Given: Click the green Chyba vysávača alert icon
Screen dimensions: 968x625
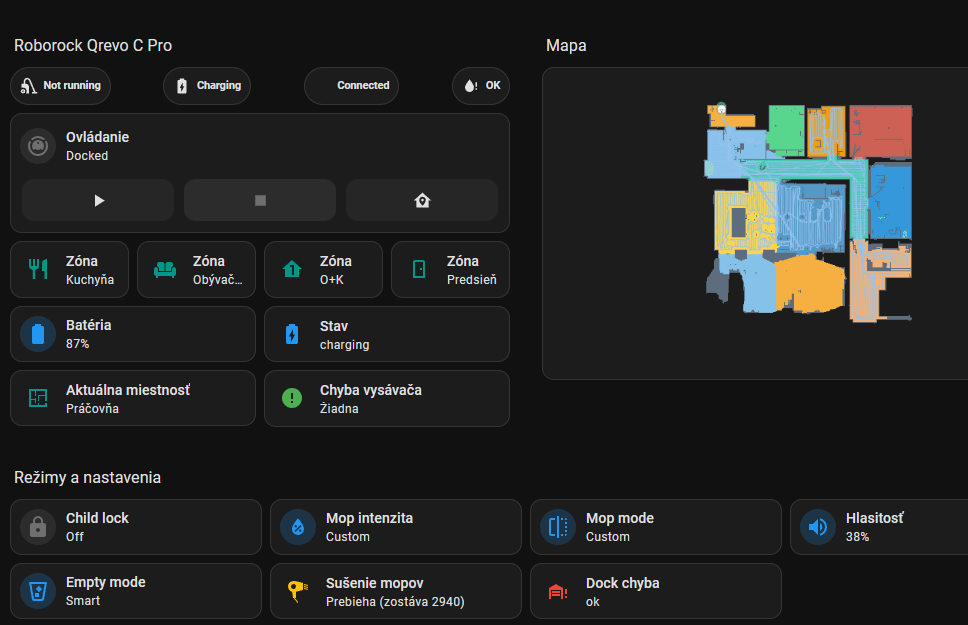Looking at the screenshot, I should tap(292, 398).
